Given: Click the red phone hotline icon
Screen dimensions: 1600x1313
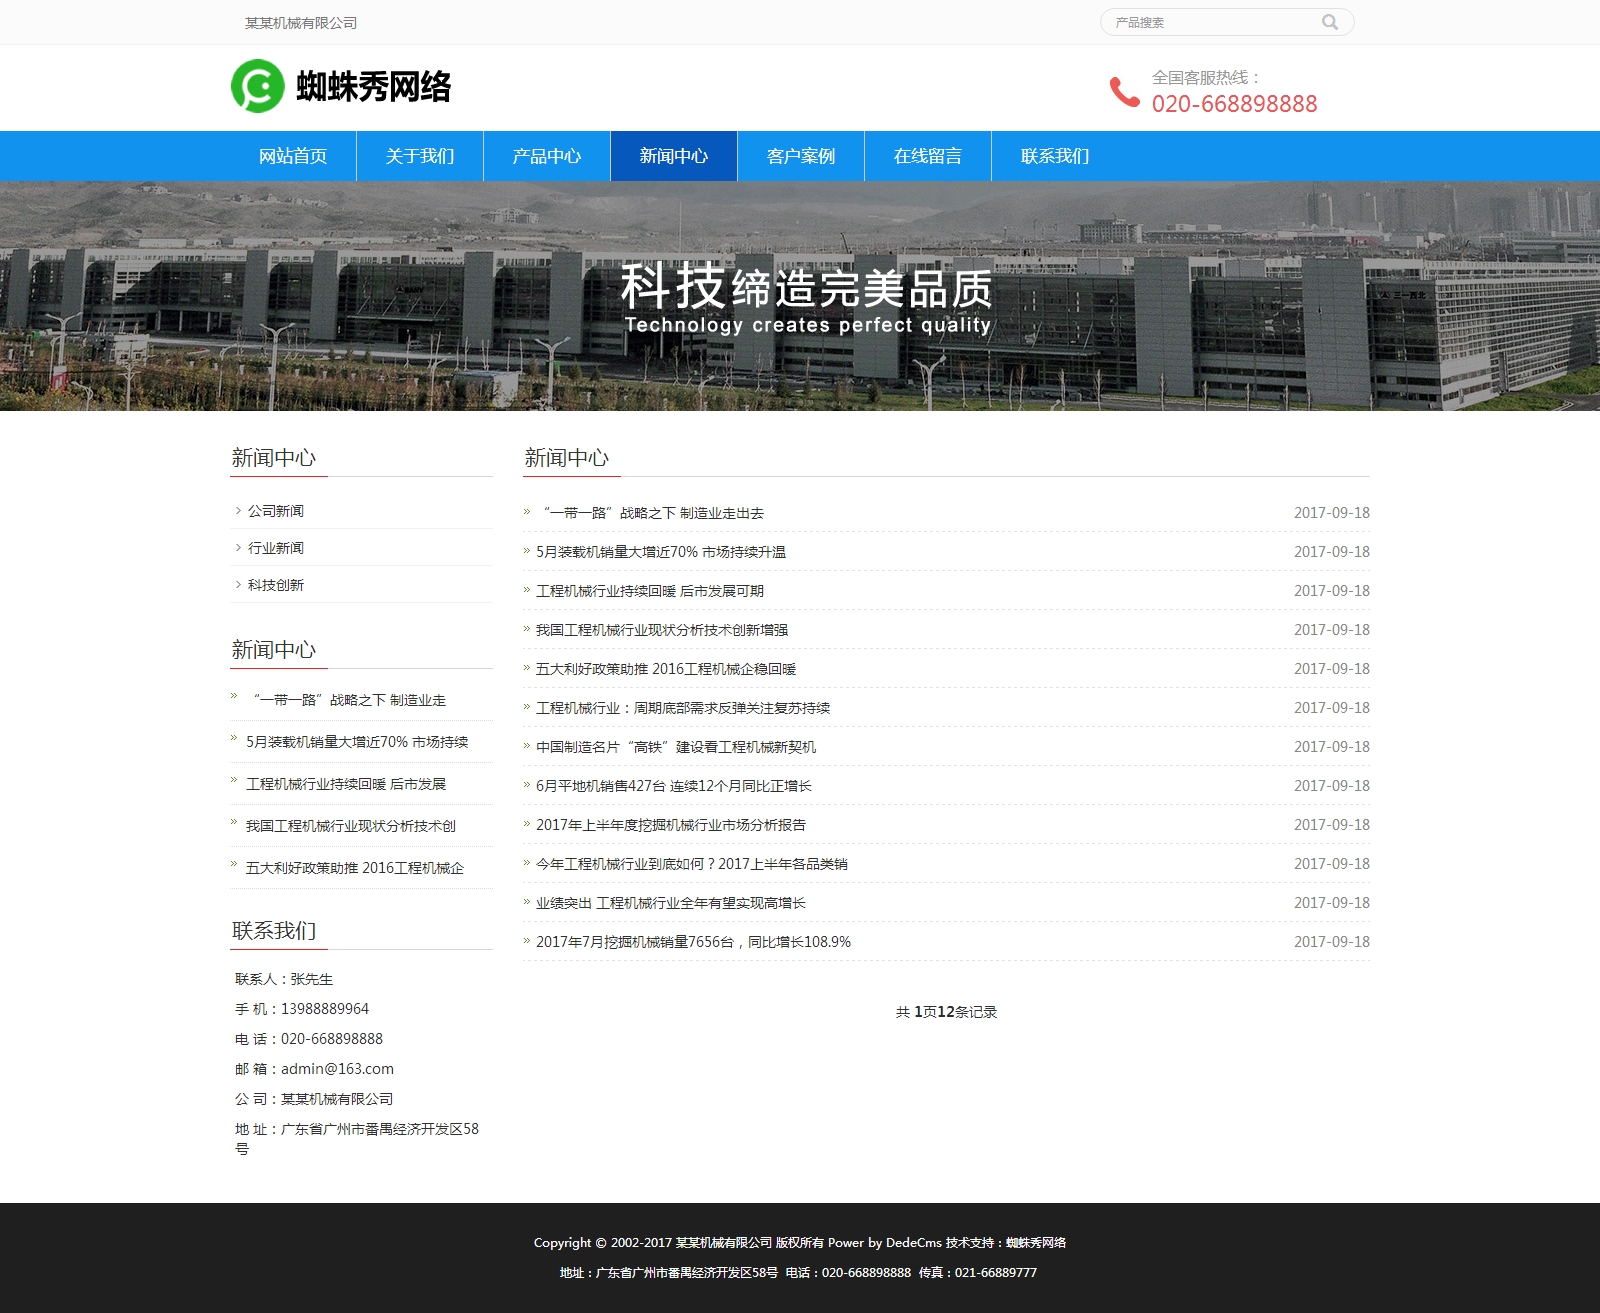Looking at the screenshot, I should (x=1124, y=91).
